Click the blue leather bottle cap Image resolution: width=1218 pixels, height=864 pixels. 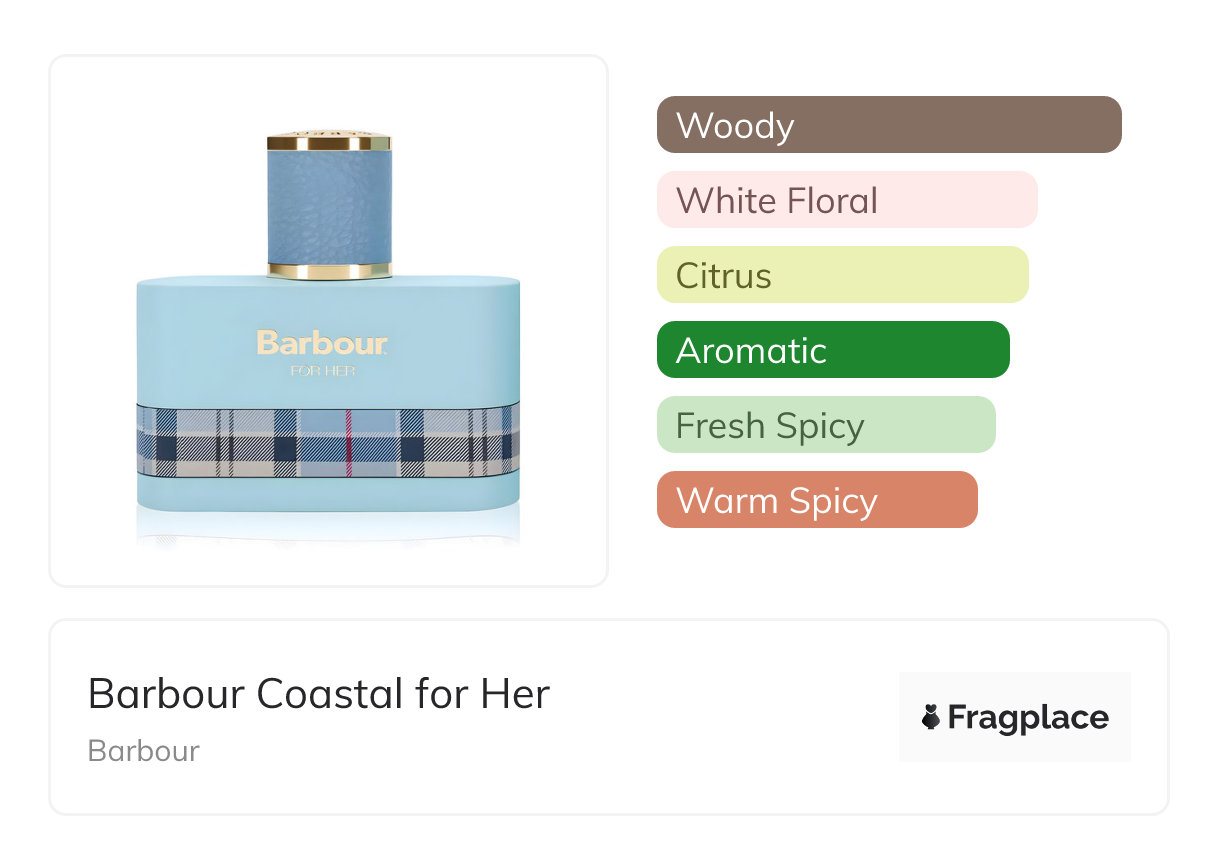328,206
